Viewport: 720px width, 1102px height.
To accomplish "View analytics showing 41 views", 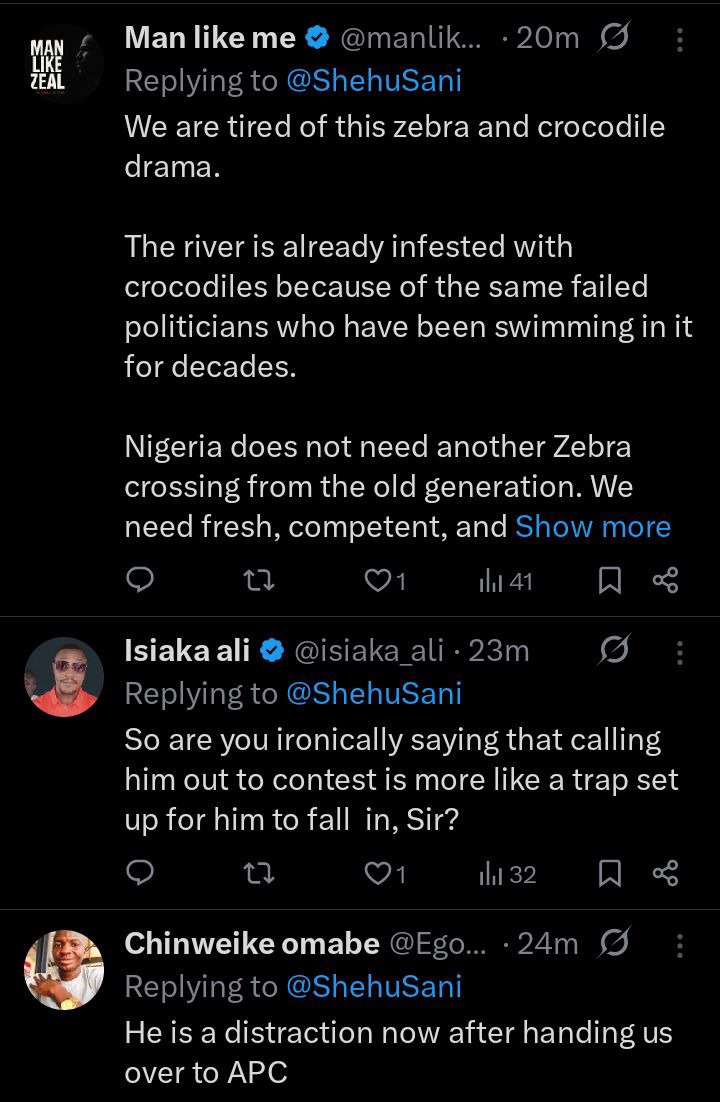I will [506, 581].
